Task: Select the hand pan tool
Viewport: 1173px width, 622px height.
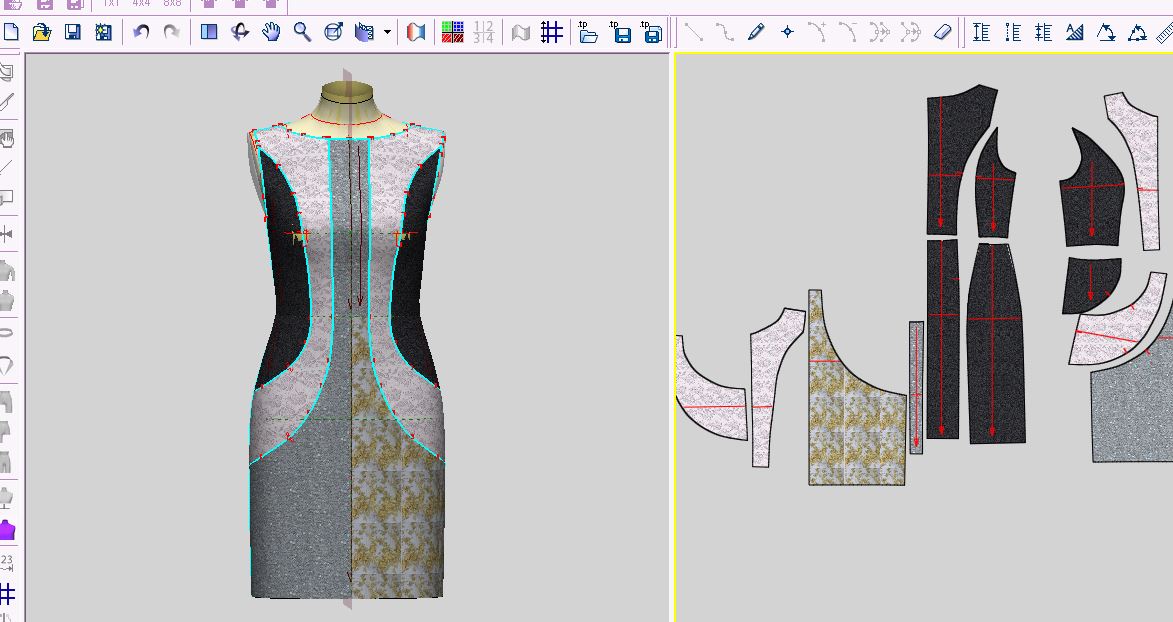Action: (271, 32)
